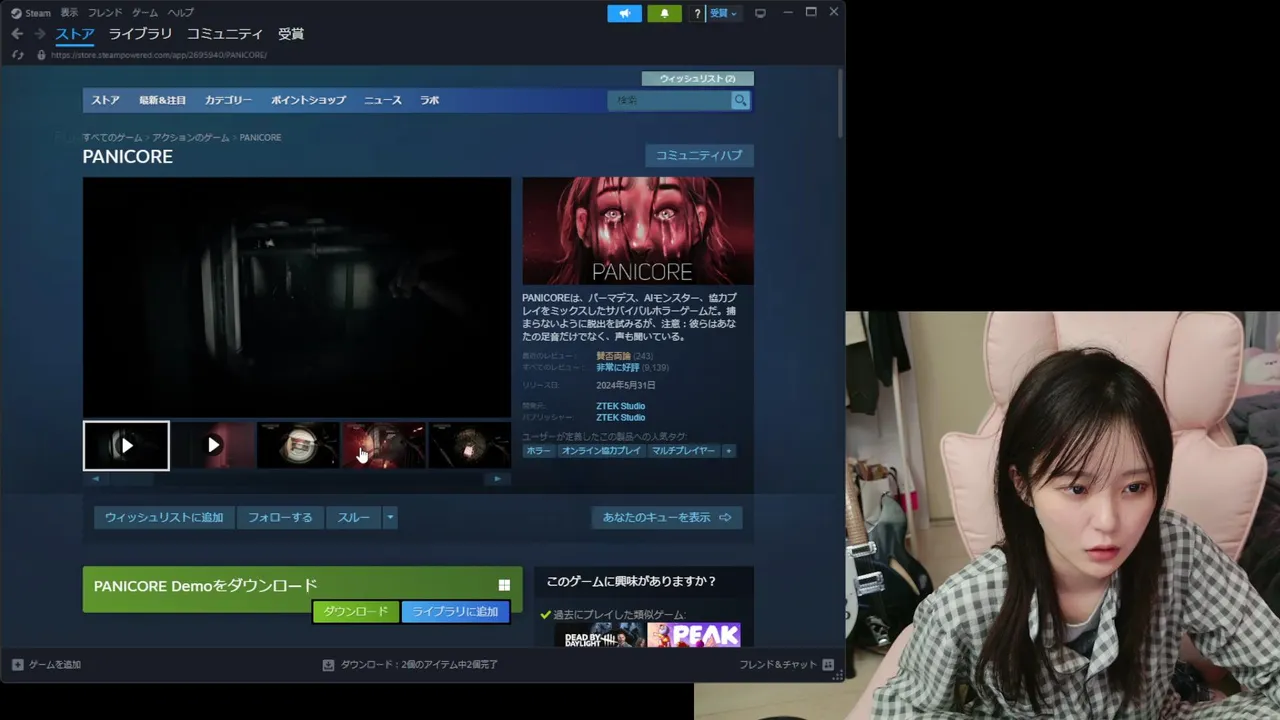Viewport: 1280px width, 720px height.
Task: Expand the スルー options dropdown arrow
Action: pyautogui.click(x=390, y=517)
